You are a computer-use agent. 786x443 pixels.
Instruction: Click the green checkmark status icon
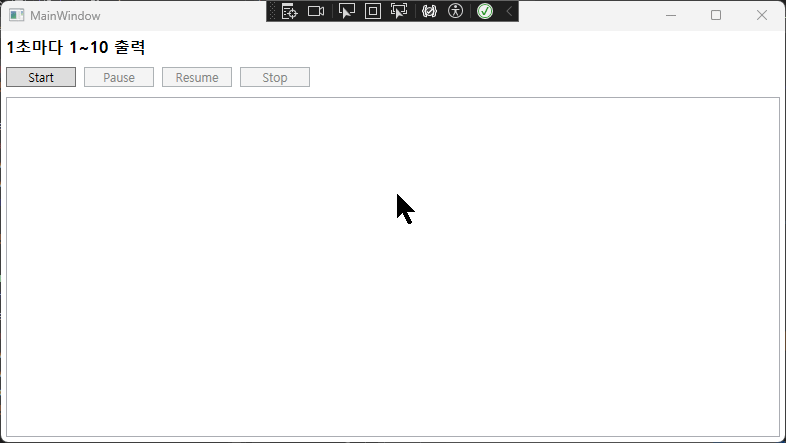[485, 11]
